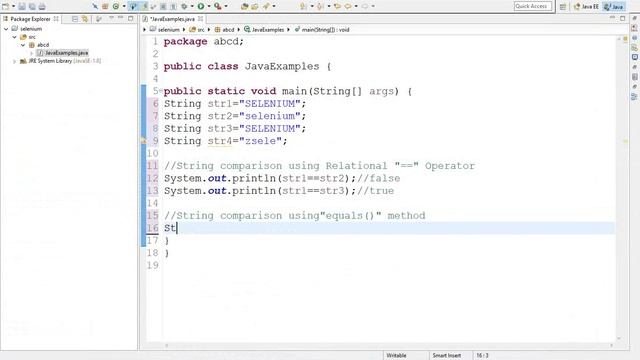640x360 pixels.
Task: Click in the Quick Access field
Action: (533, 6)
